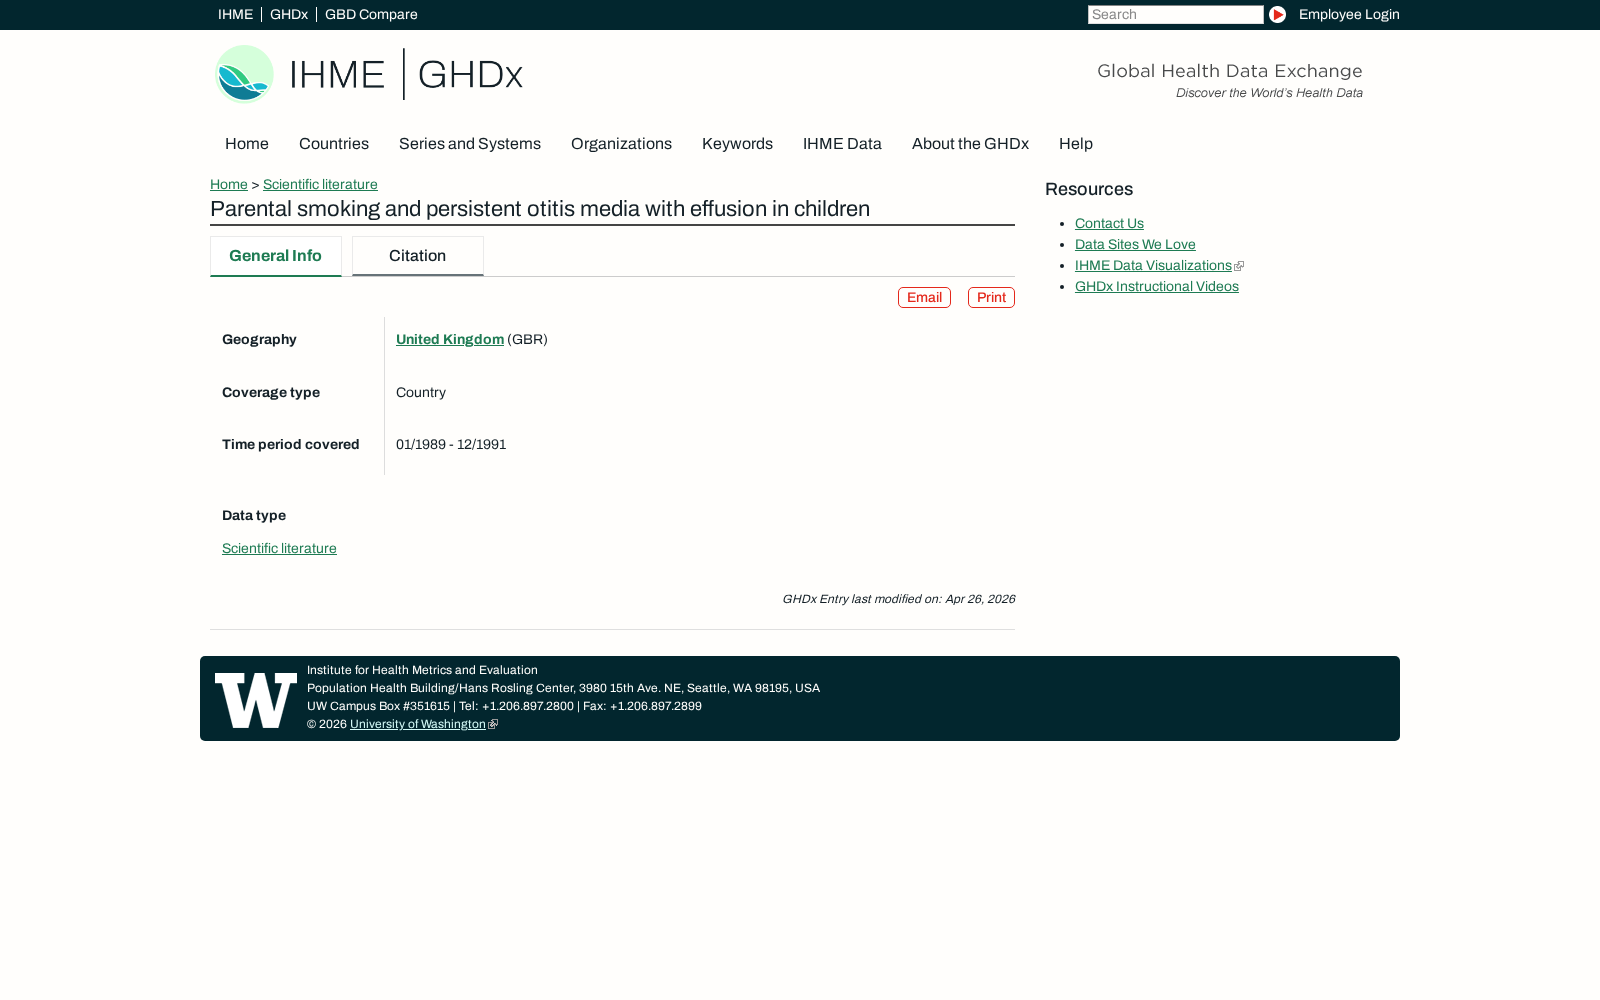Screen dimensions: 1600x1000
Task: Click the IHME leaf logo
Action: pos(244,74)
